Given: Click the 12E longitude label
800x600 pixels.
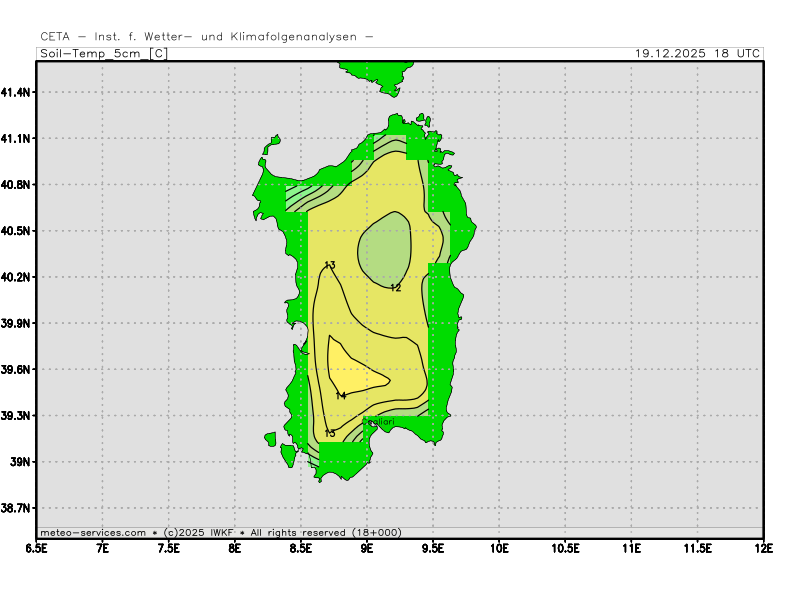Looking at the screenshot, I should click(763, 548).
